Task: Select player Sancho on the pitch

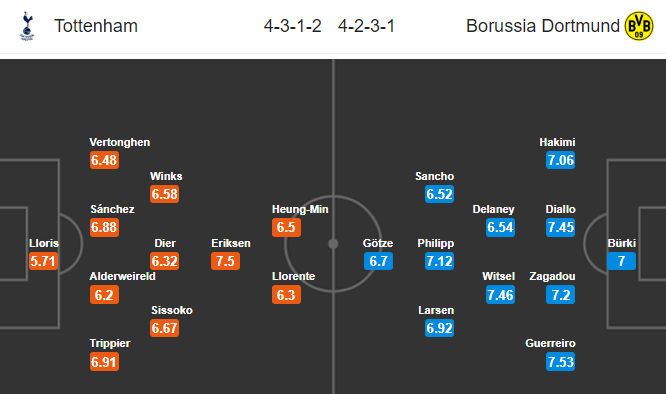Action: coord(435,176)
